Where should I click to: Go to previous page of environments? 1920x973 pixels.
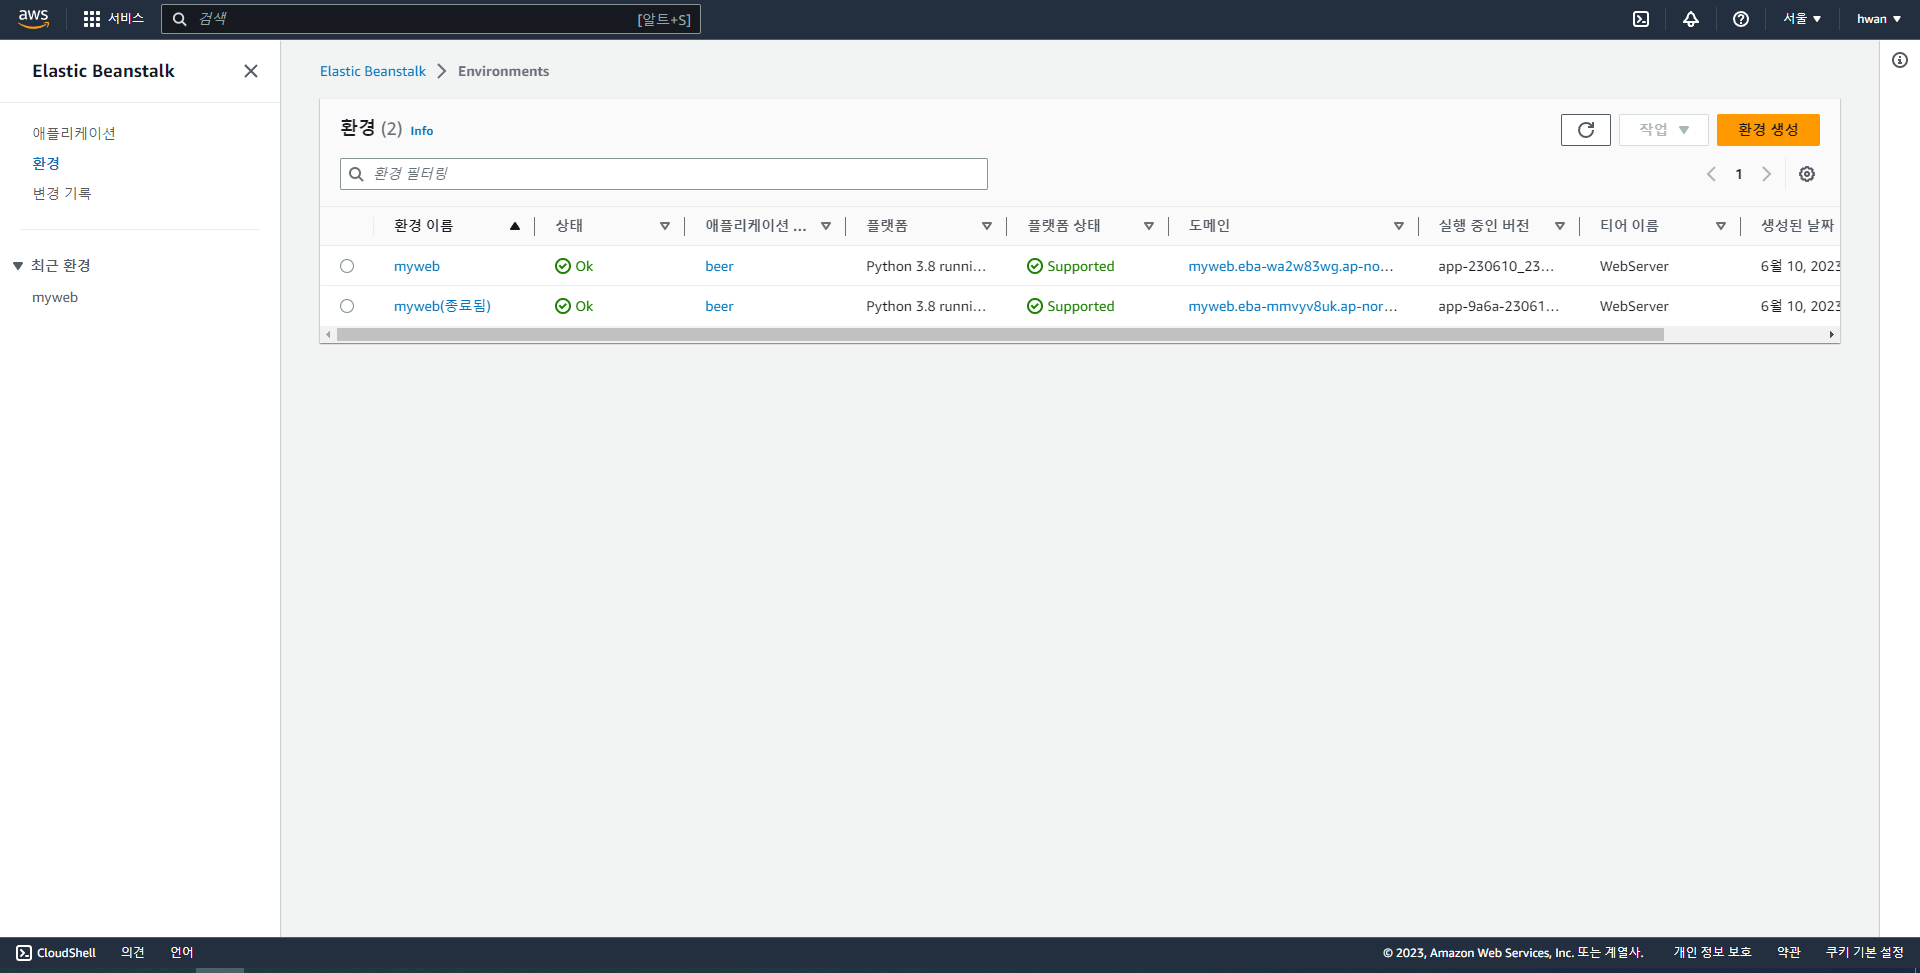pos(1711,174)
